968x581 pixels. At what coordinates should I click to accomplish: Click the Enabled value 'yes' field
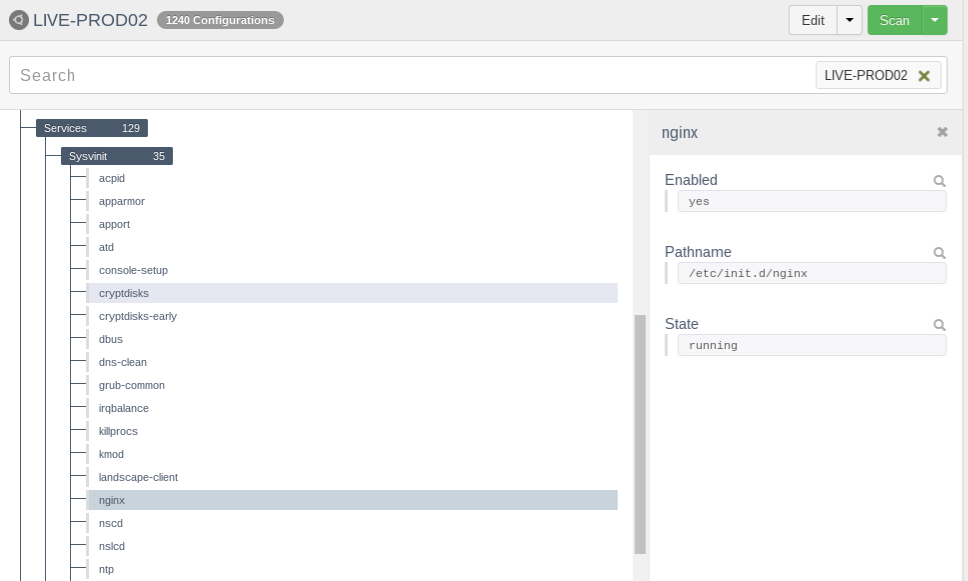[812, 201]
